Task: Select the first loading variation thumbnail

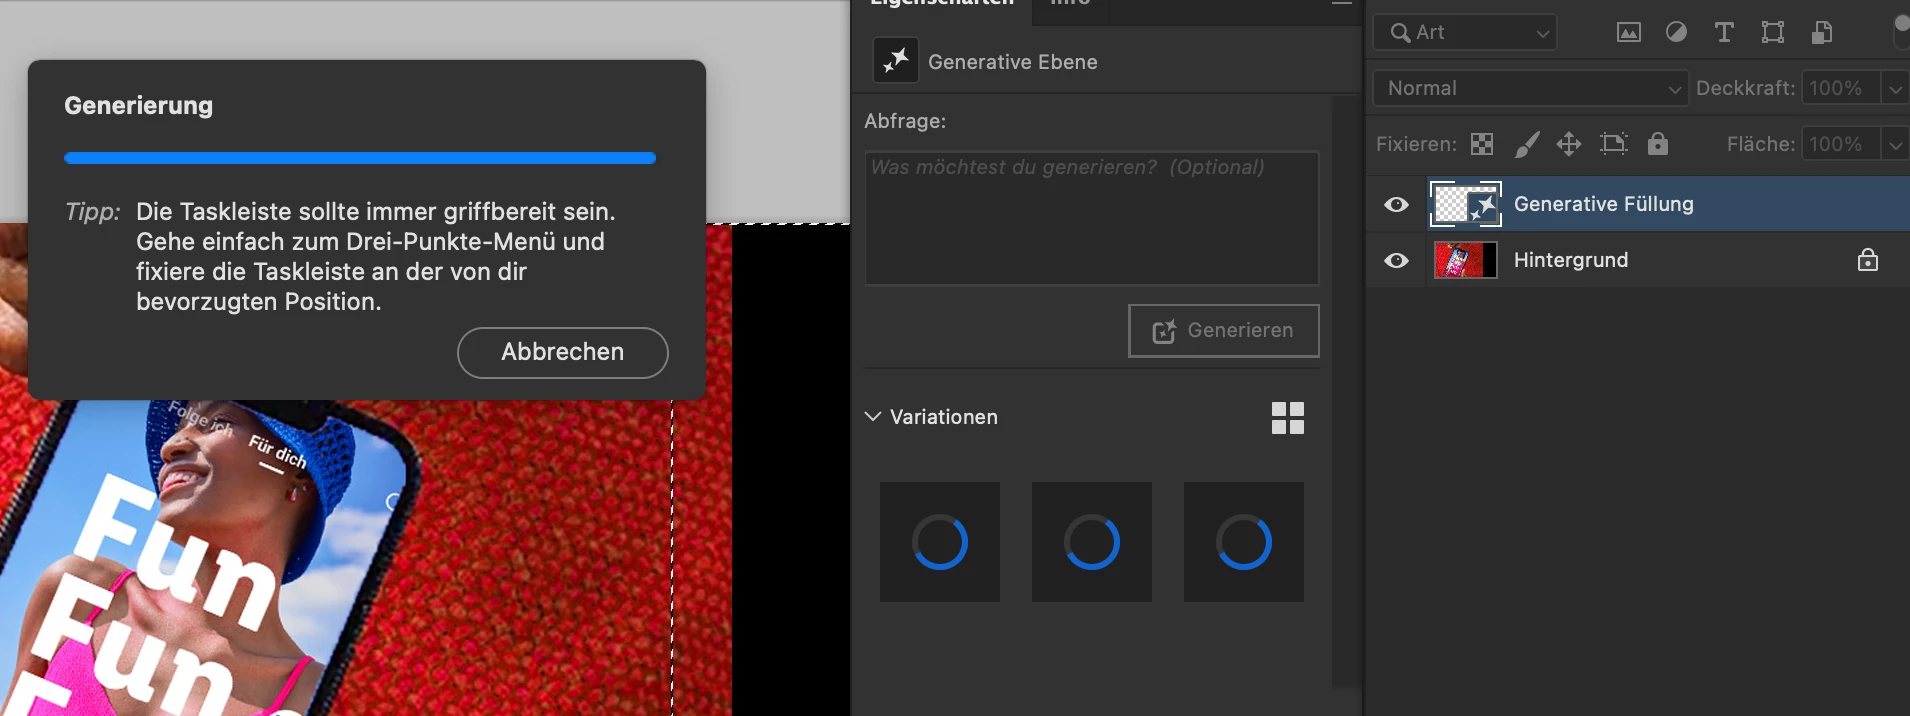Action: tap(940, 542)
